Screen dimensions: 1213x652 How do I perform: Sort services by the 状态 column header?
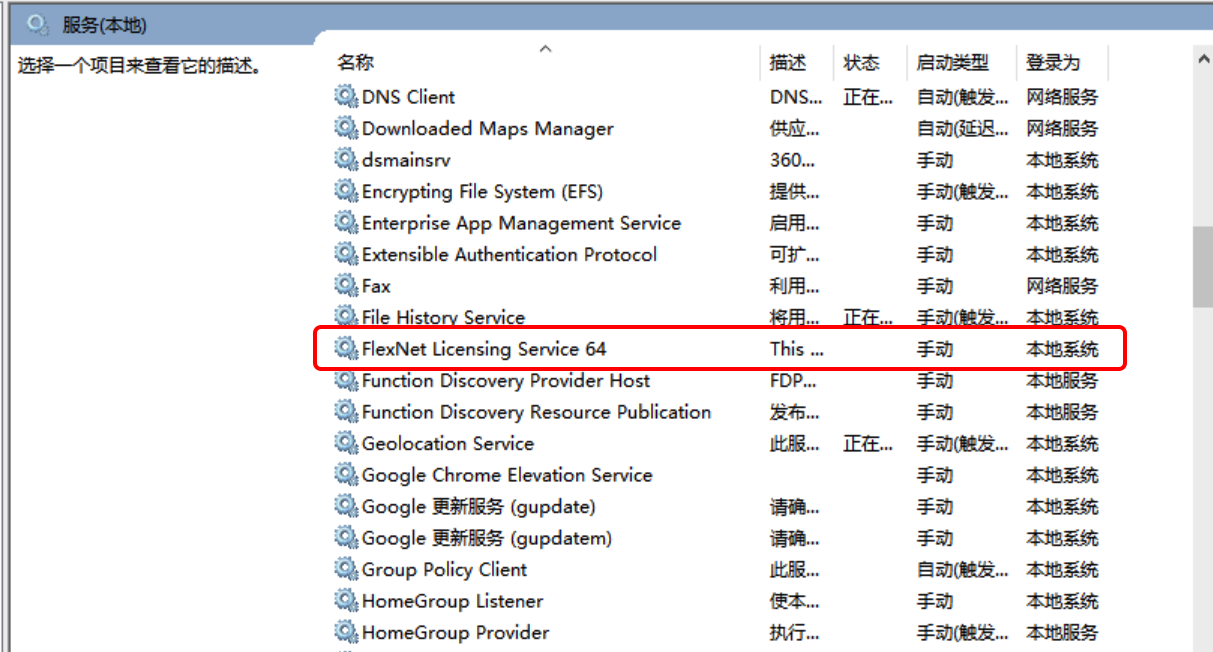coord(861,62)
